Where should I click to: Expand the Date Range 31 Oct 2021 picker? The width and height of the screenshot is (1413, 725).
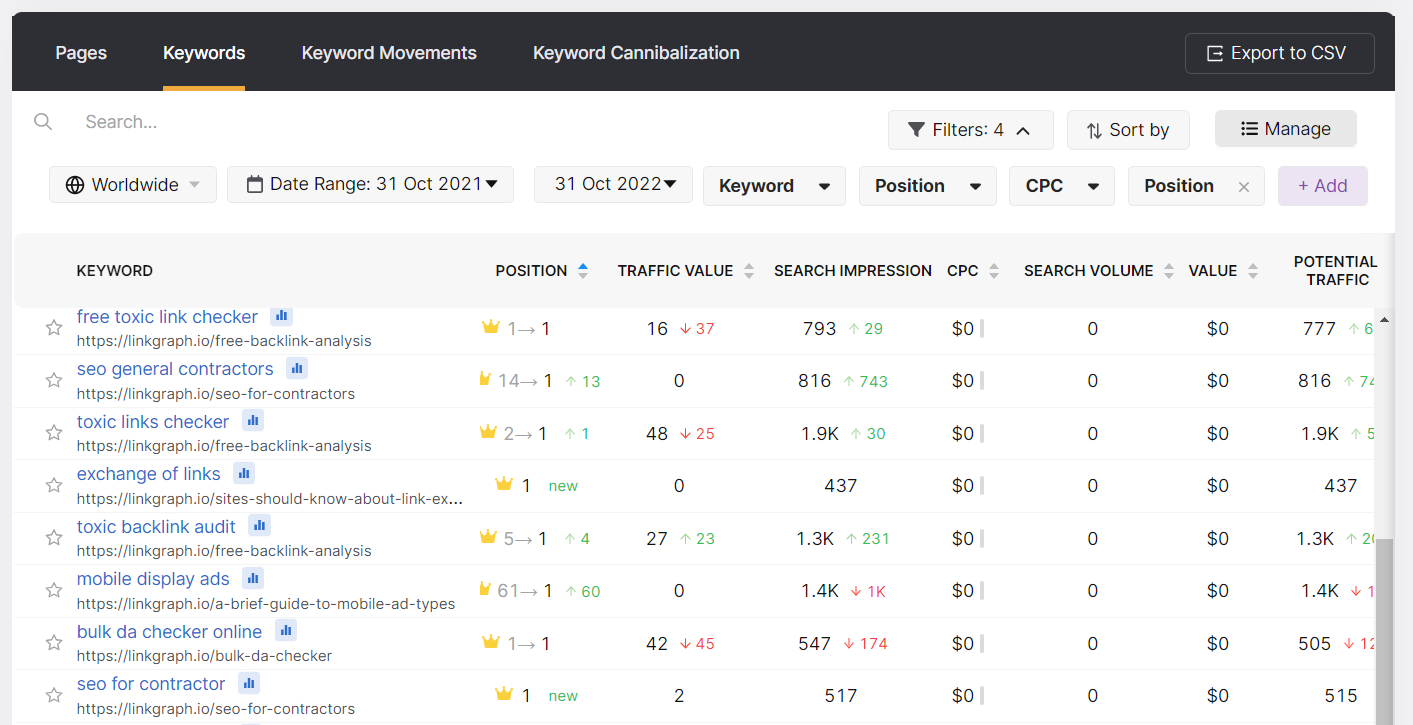coord(370,185)
